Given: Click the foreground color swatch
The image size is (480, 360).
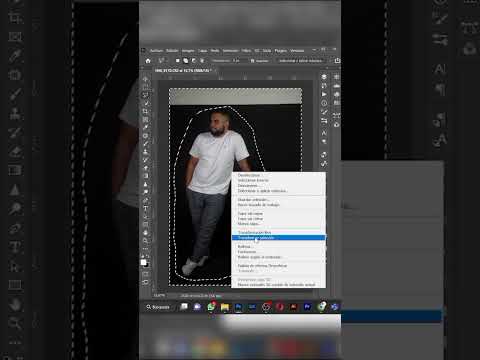Looking at the screenshot, I should pos(143,262).
